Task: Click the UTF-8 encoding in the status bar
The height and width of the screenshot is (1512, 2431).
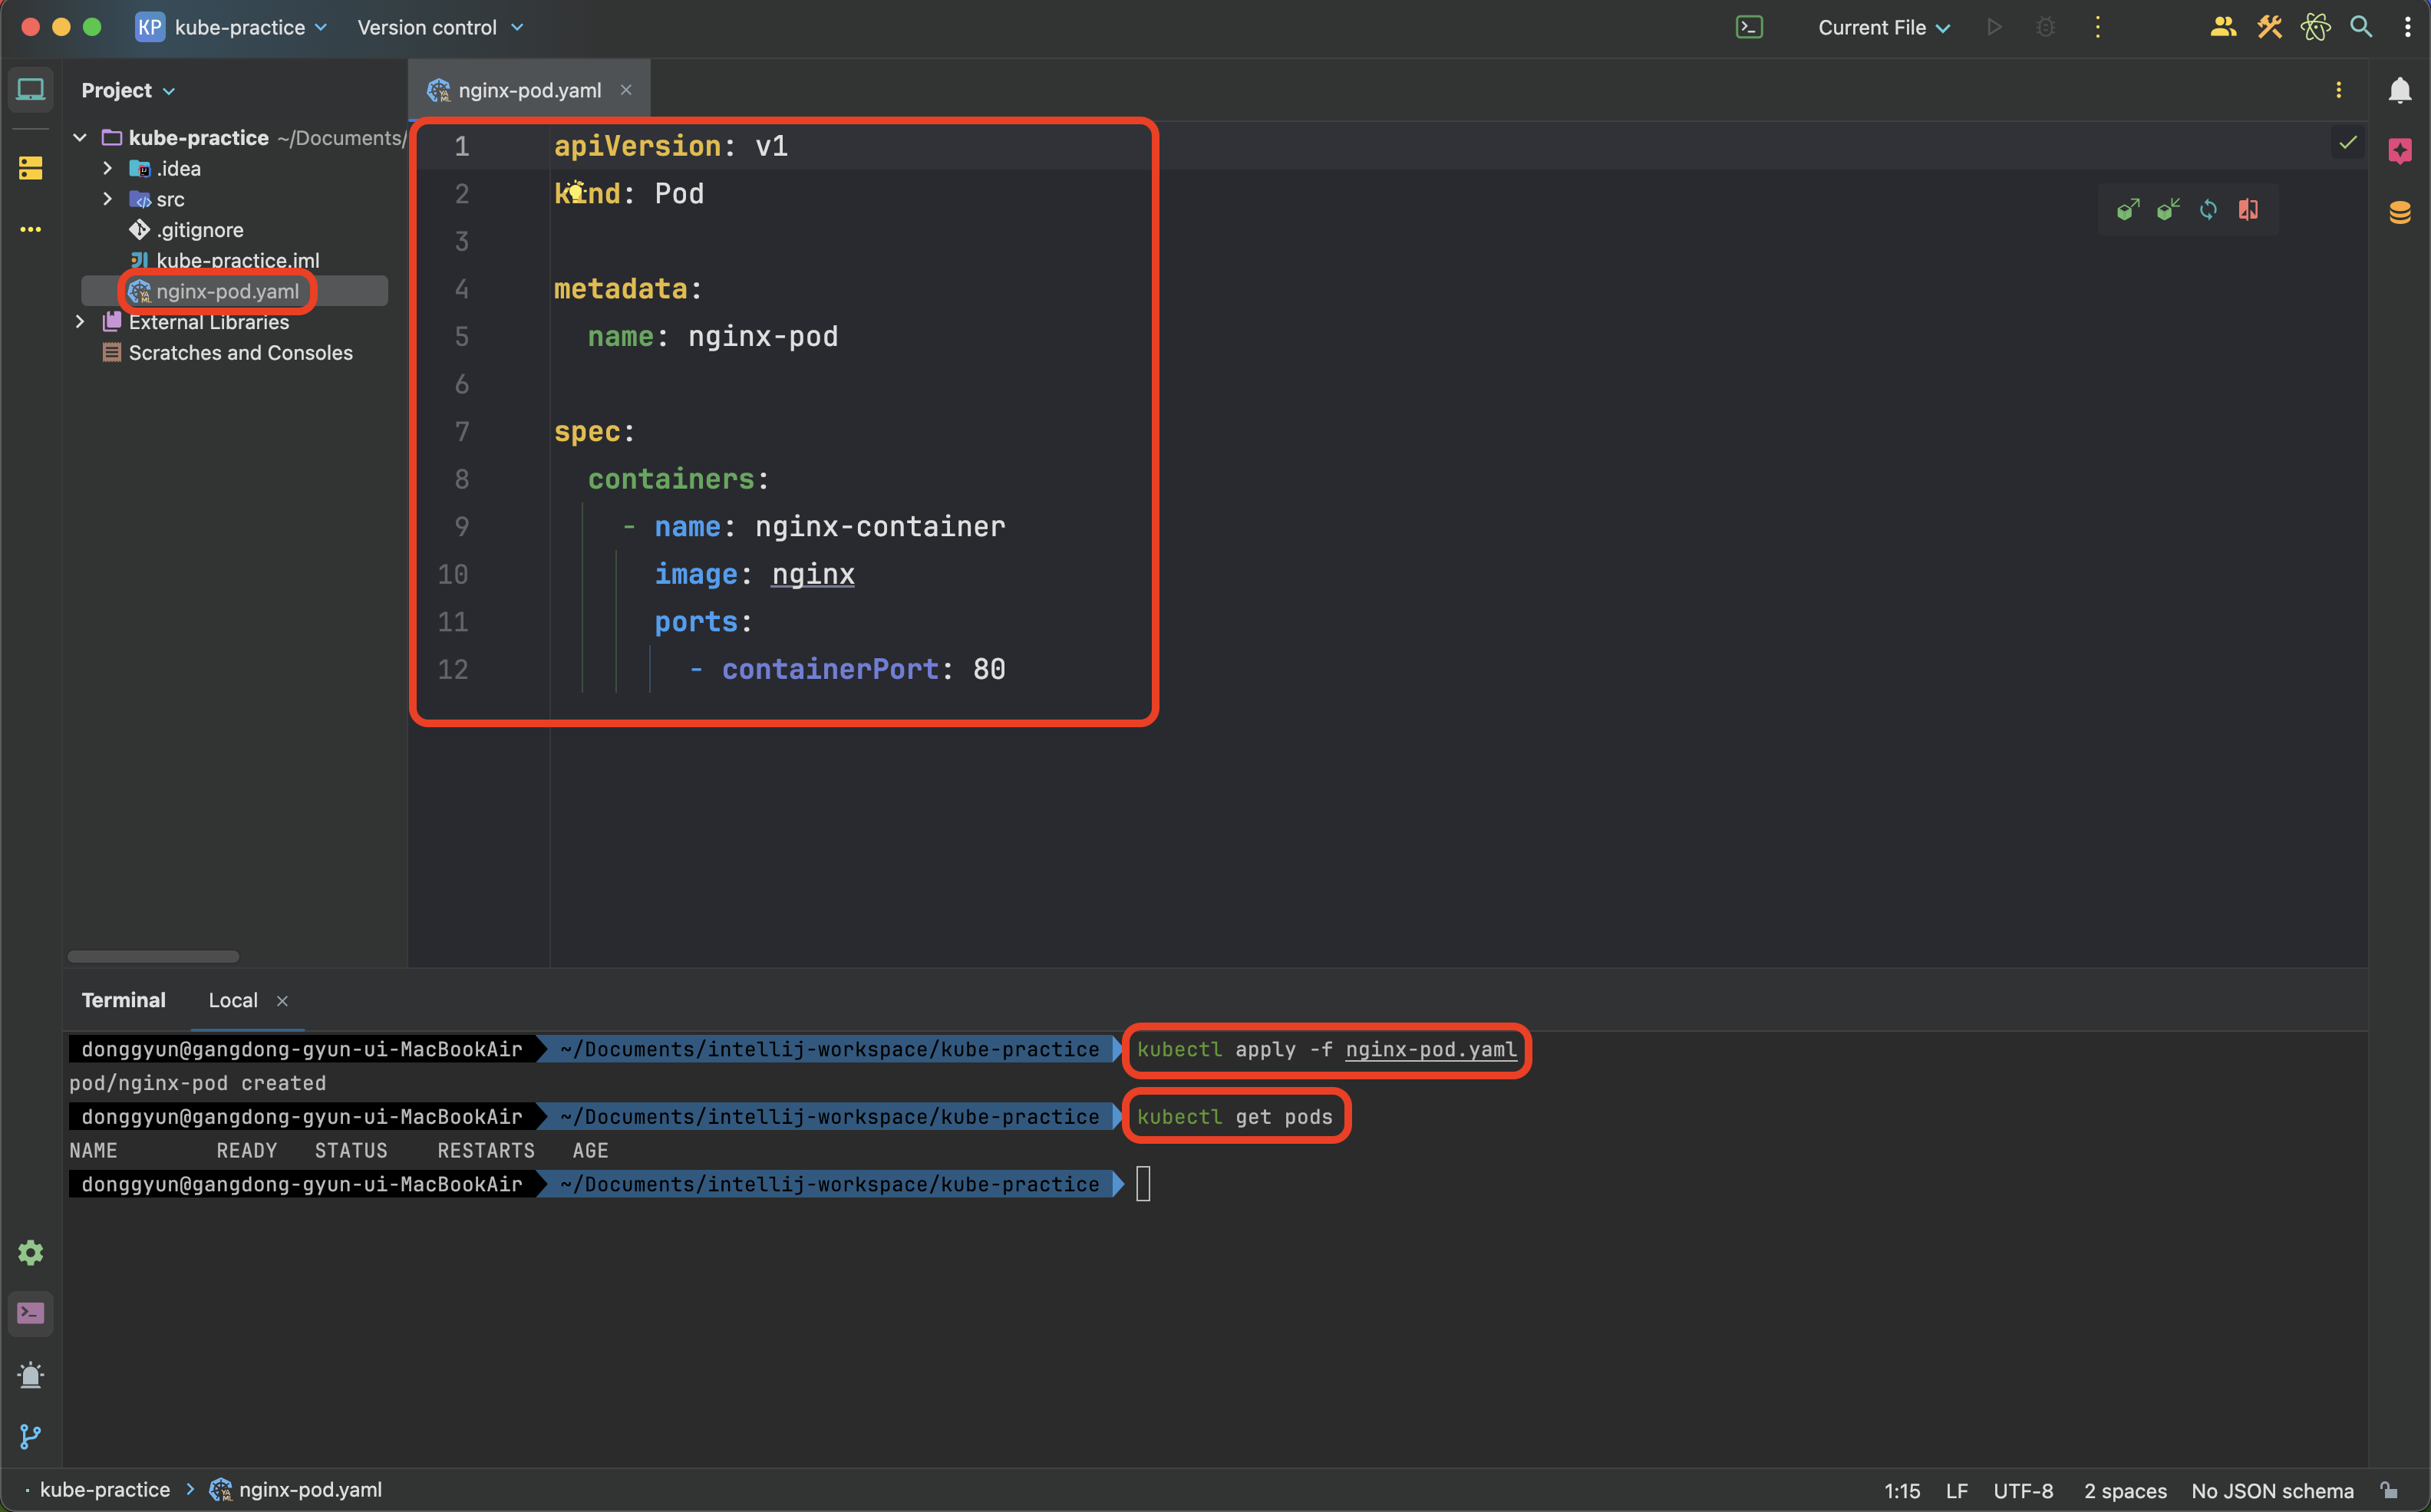Action: pyautogui.click(x=2022, y=1490)
